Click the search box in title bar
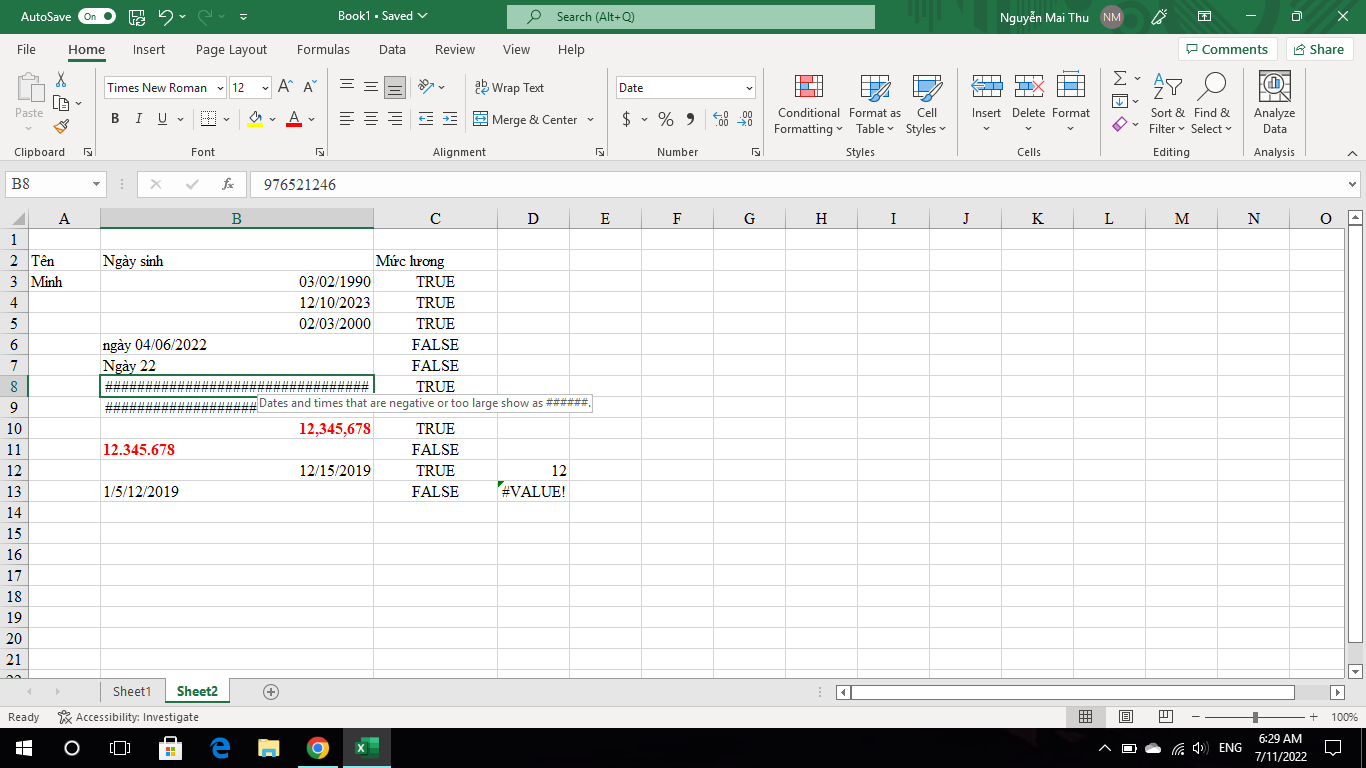Screen dimensions: 1366x768 [x=691, y=17]
